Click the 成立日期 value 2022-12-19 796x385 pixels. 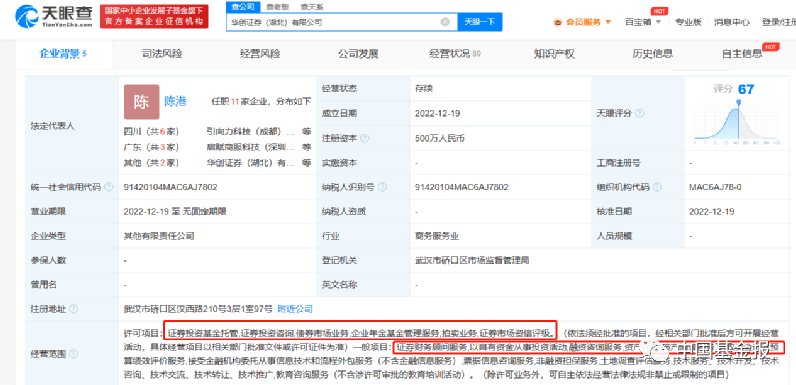(437, 113)
